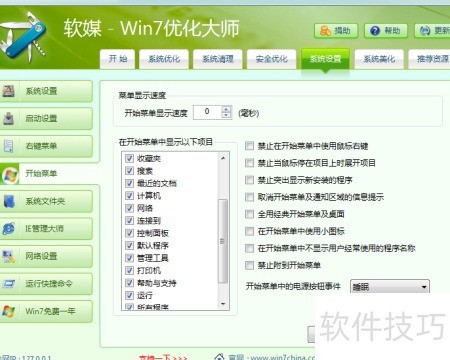This screenshot has height=360, width=450.
Task: Enable 全用经典开始菜单及桌面
Action: 249,214
